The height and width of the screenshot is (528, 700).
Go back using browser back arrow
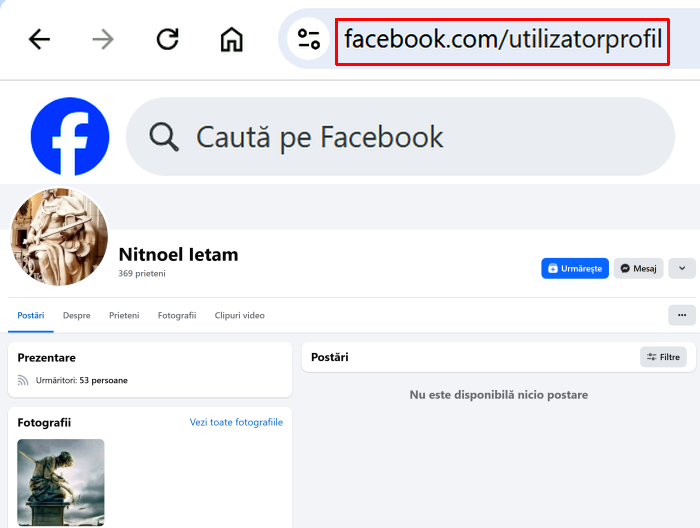[39, 39]
